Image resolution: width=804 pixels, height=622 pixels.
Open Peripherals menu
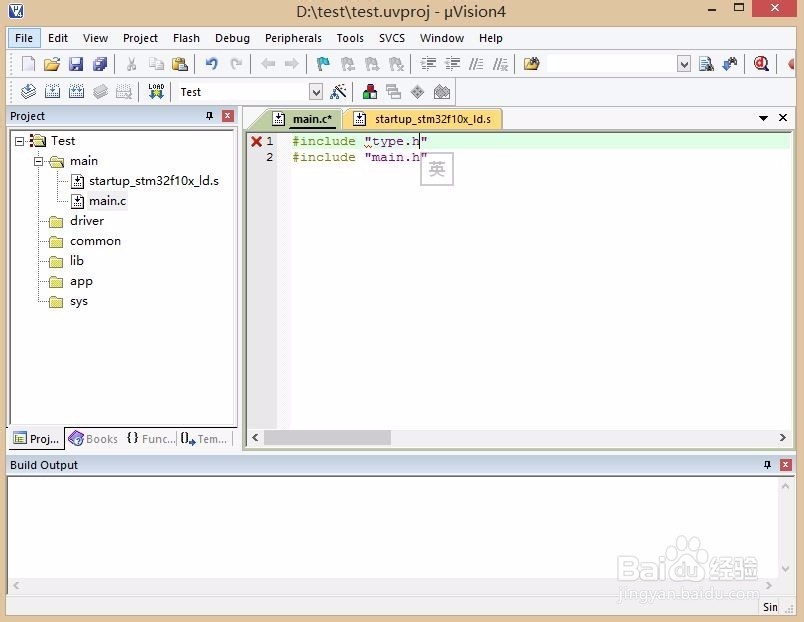pyautogui.click(x=293, y=38)
